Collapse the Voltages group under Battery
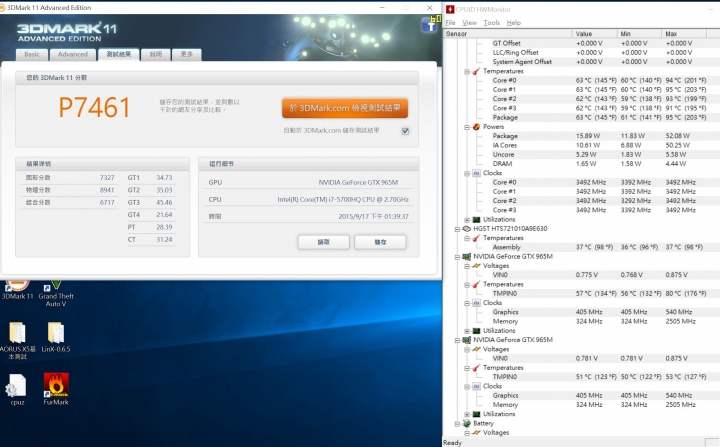This screenshot has height=447, width=720. tap(467, 433)
